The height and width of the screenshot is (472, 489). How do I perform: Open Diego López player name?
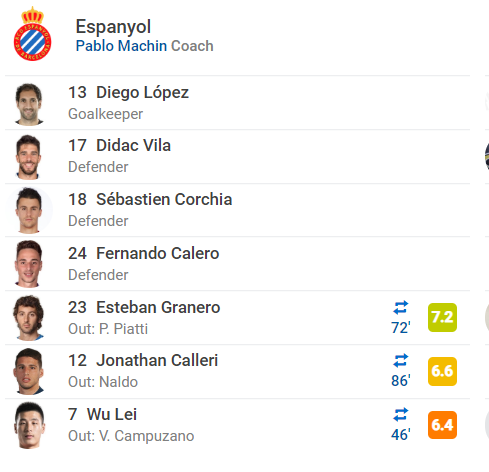(142, 92)
